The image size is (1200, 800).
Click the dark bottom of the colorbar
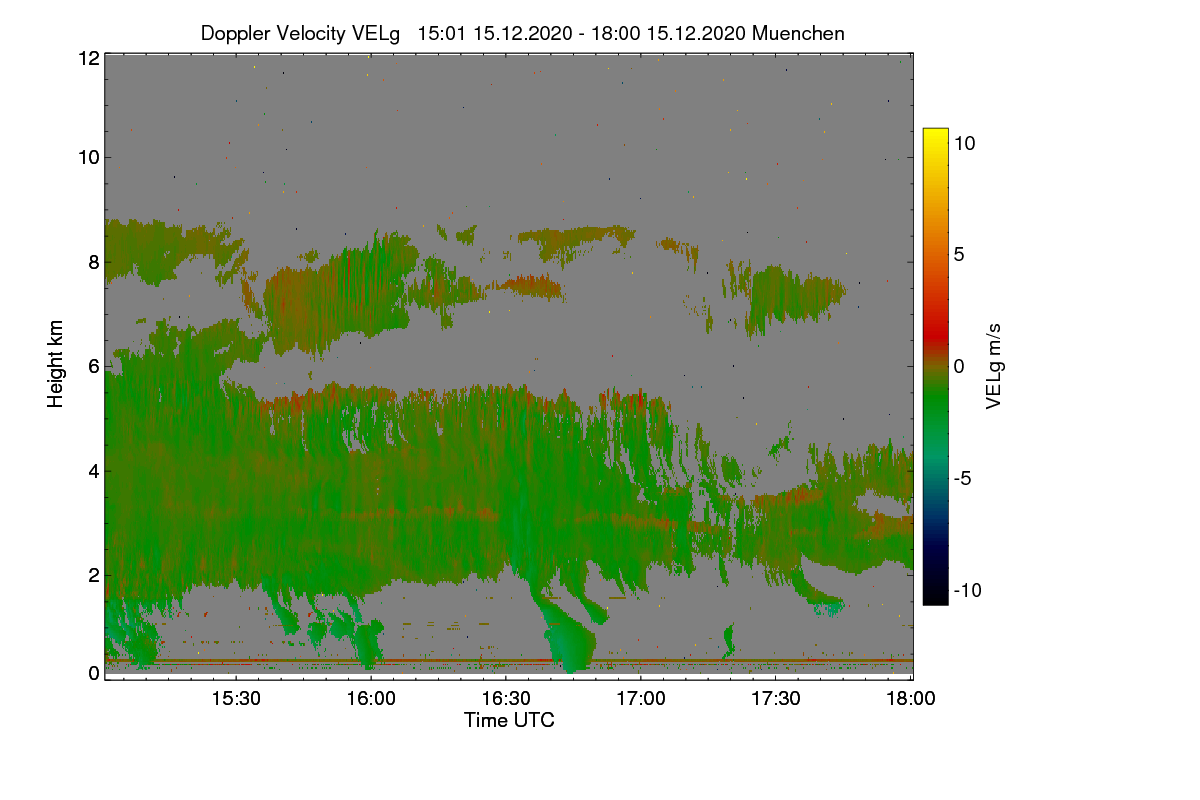935,596
